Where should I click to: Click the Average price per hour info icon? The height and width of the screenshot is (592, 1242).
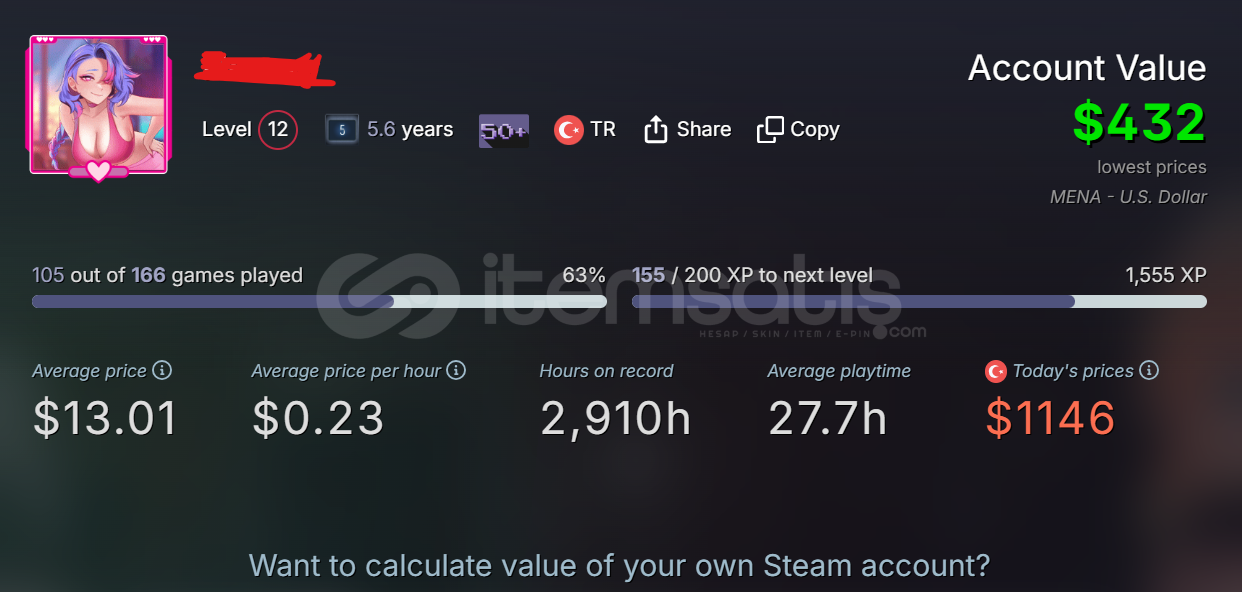[456, 370]
